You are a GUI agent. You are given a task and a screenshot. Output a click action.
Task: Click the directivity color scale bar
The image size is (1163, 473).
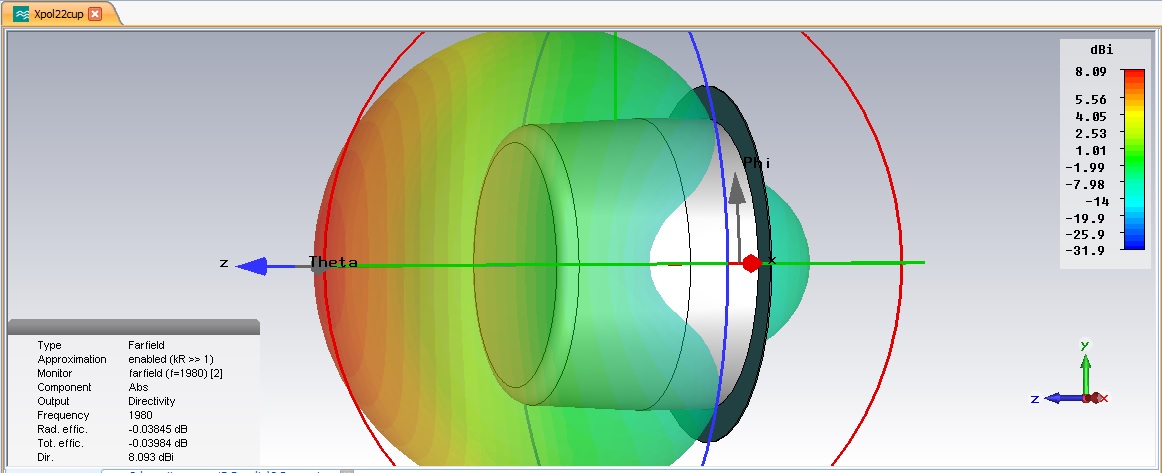point(1134,159)
